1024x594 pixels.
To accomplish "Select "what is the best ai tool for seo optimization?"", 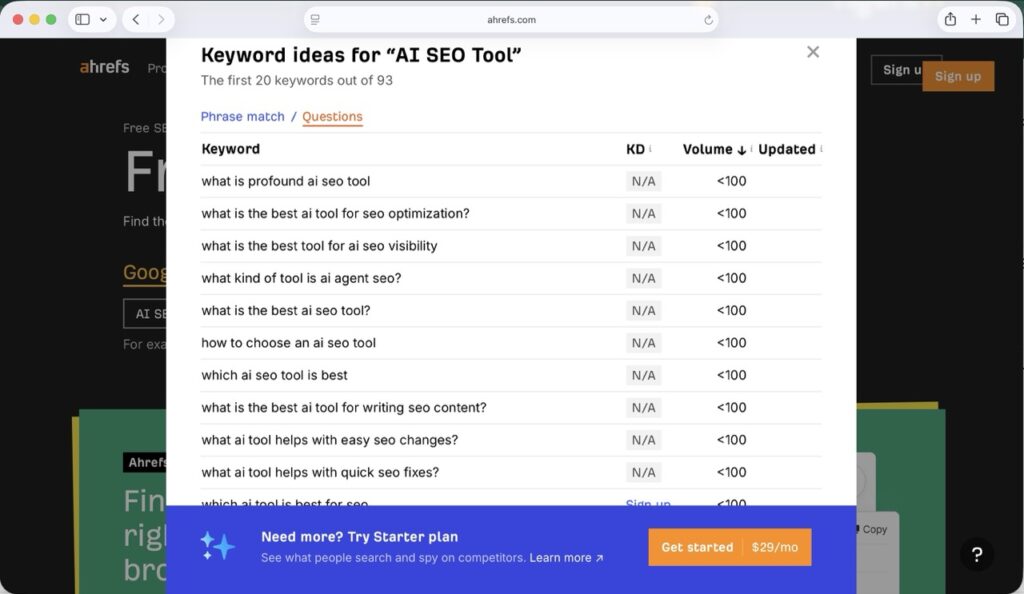I will tap(335, 213).
